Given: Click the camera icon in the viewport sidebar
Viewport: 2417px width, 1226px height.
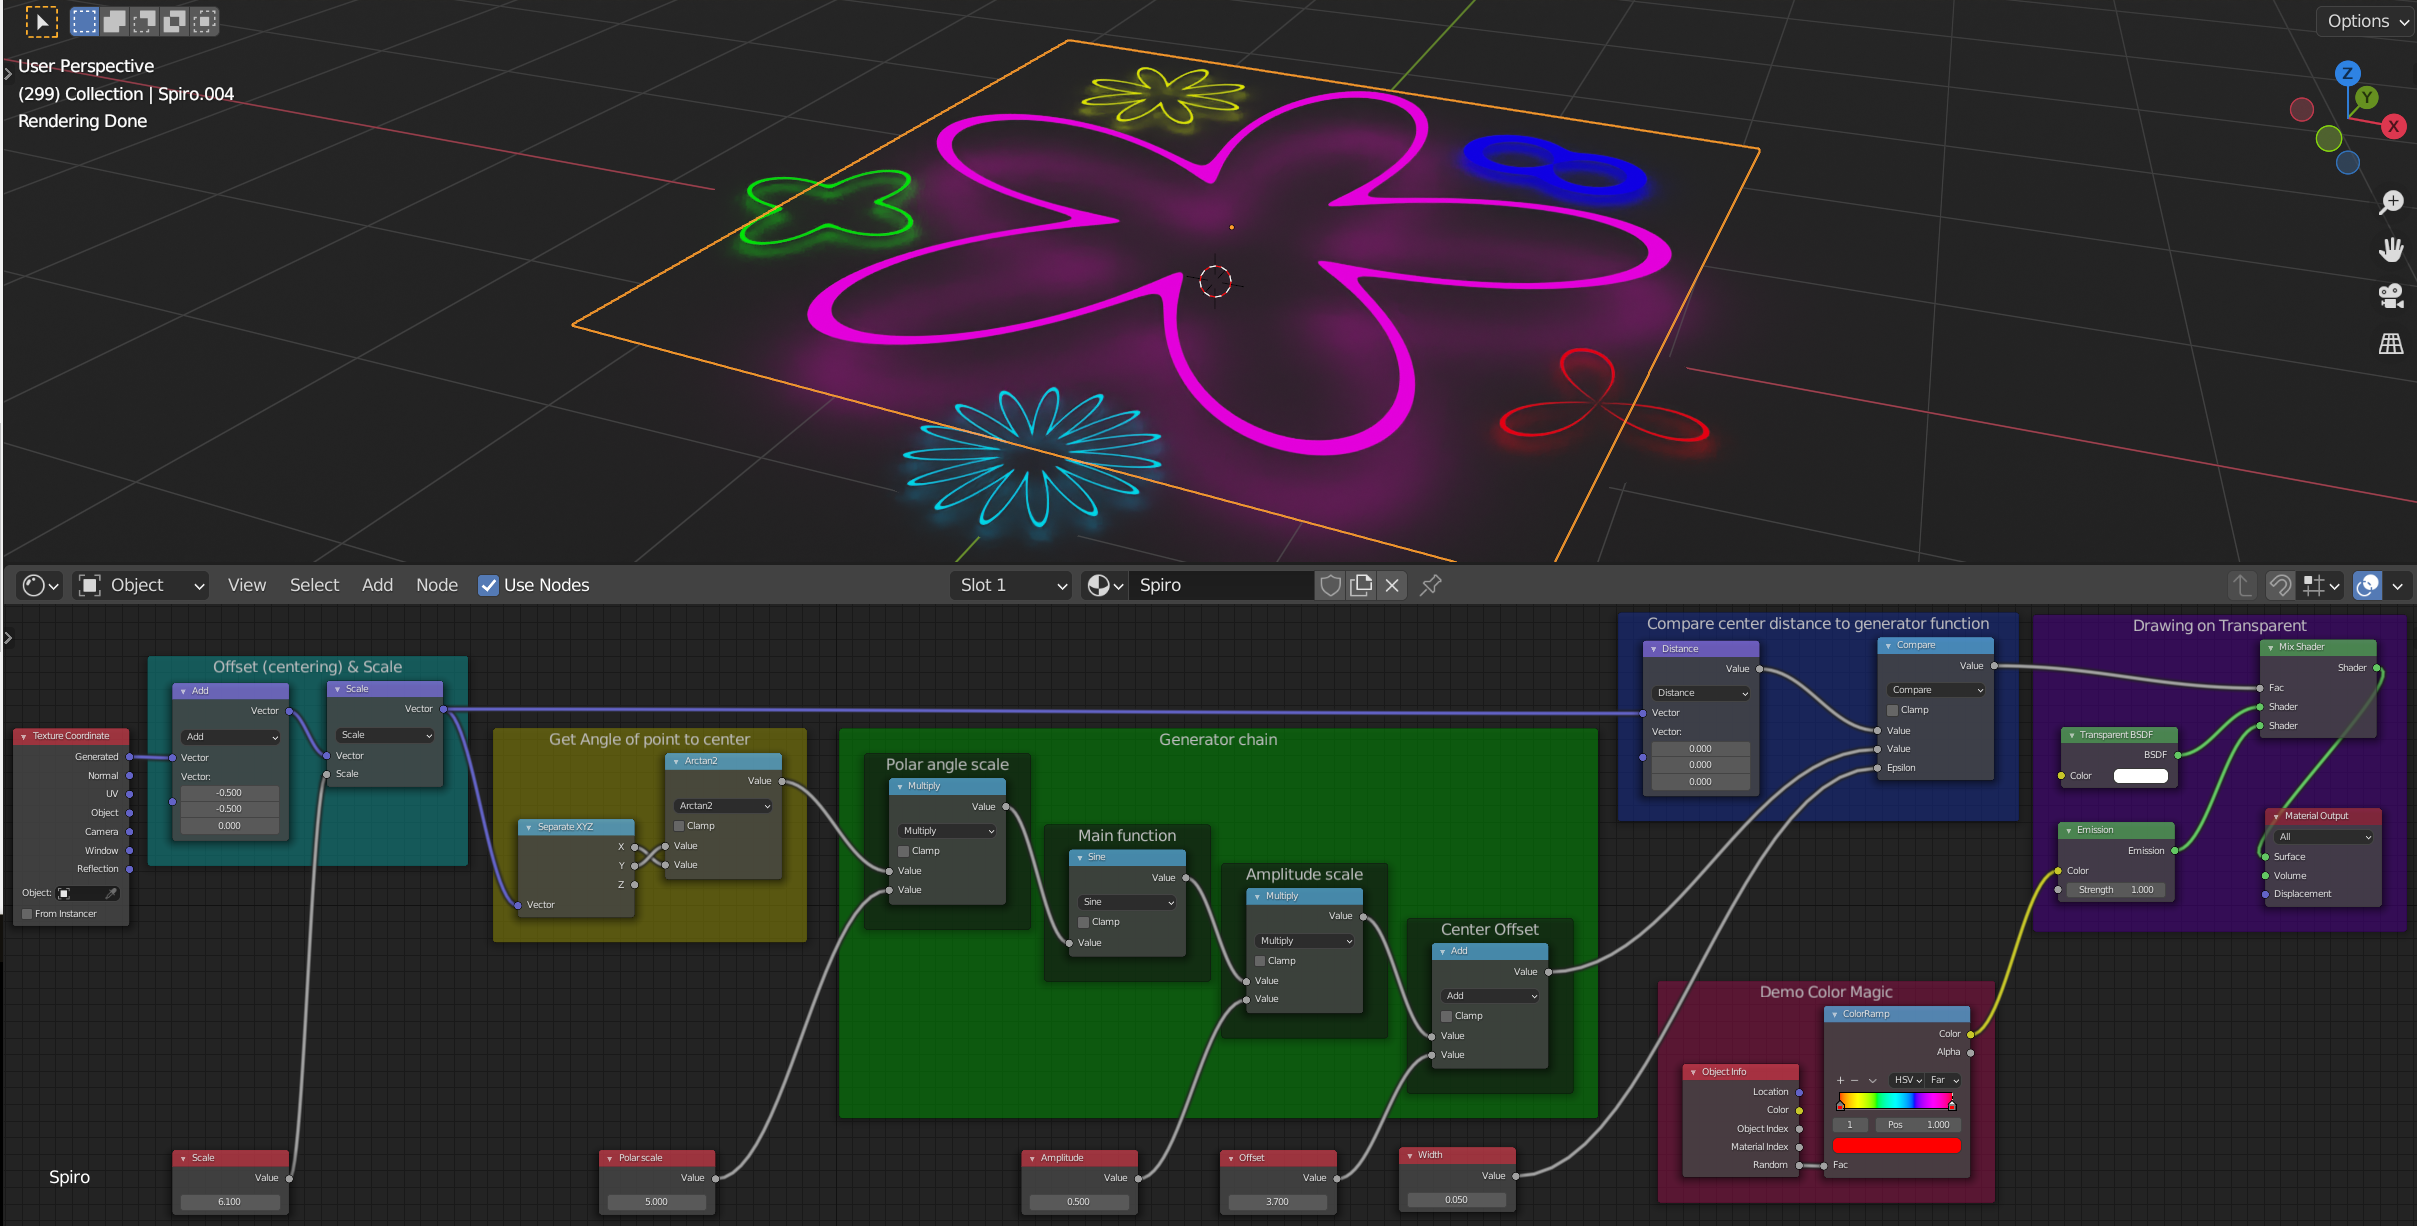Looking at the screenshot, I should tap(2391, 294).
